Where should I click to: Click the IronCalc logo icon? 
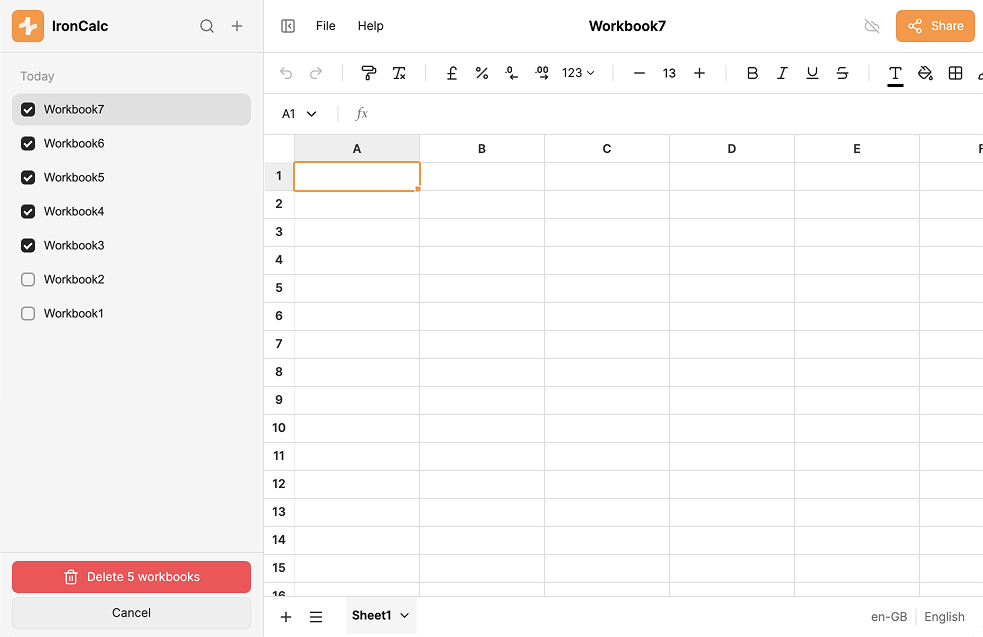coord(28,26)
